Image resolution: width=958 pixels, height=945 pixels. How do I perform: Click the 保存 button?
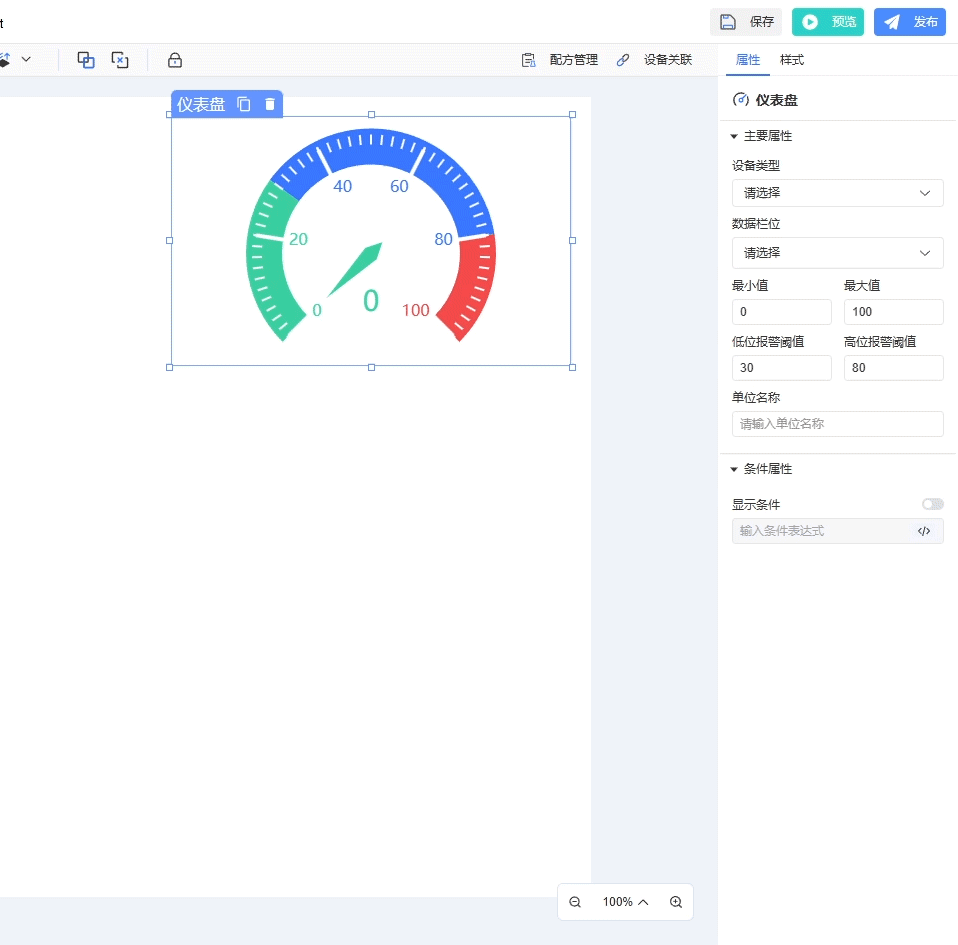coord(746,22)
